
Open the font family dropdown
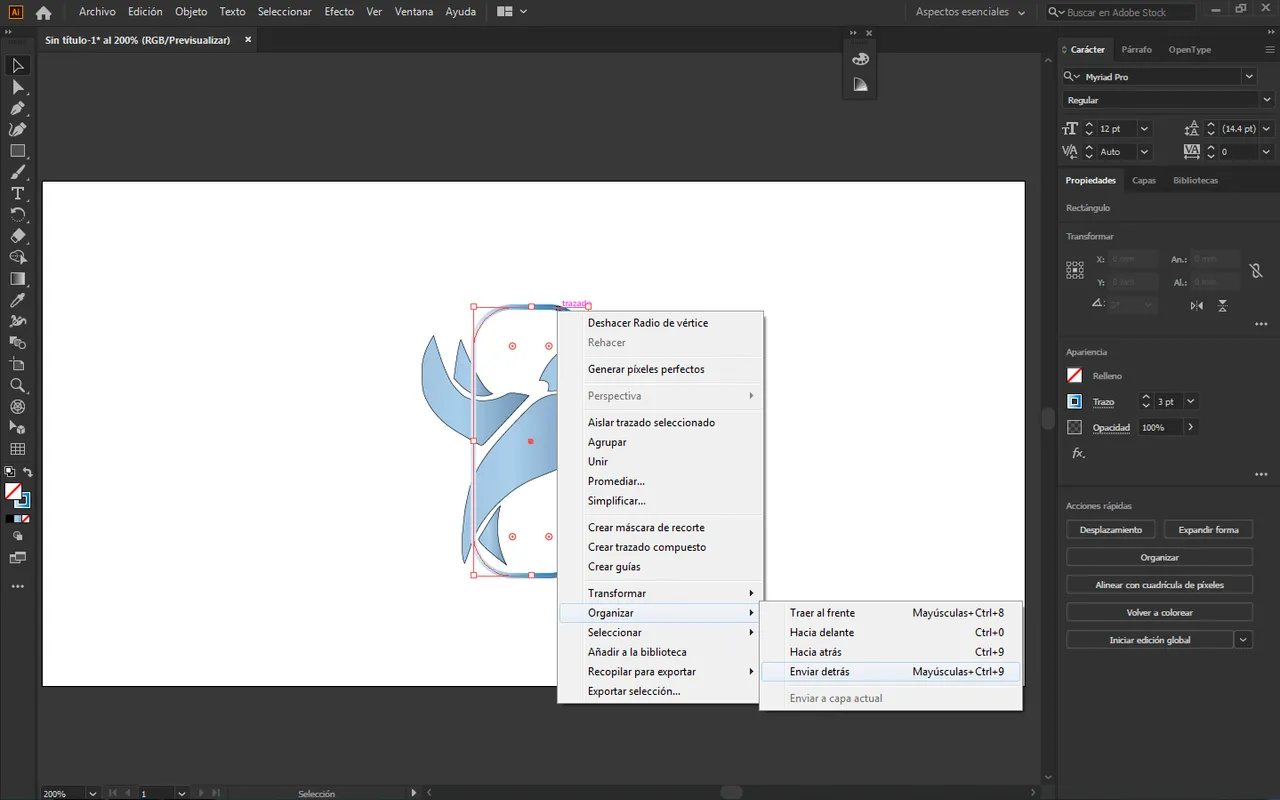tap(1249, 76)
